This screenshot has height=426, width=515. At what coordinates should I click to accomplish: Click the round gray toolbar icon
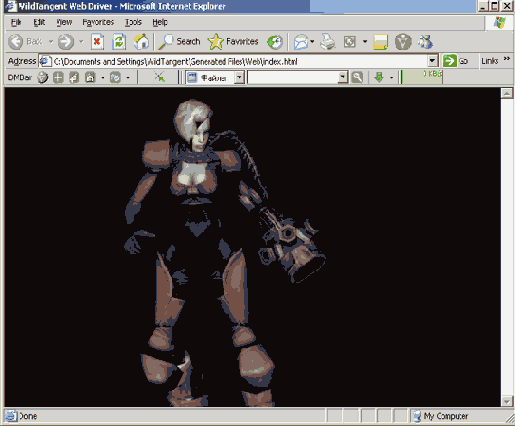click(x=403, y=42)
